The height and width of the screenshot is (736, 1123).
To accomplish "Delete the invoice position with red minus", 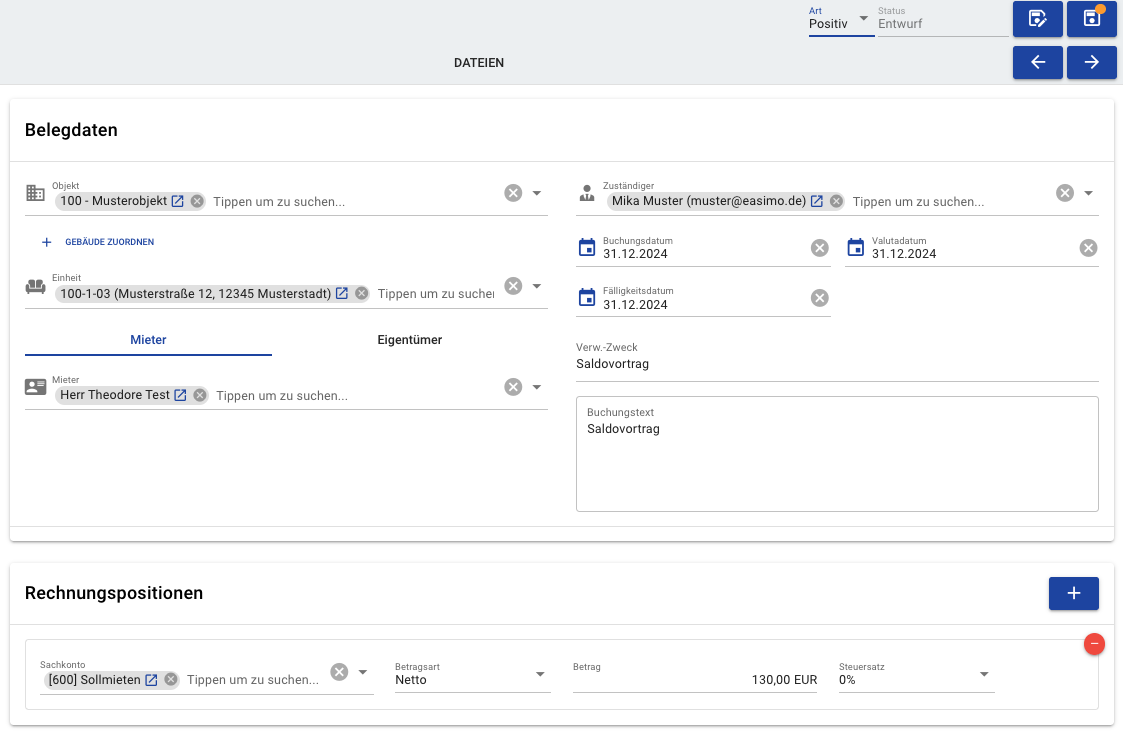I will click(1094, 644).
